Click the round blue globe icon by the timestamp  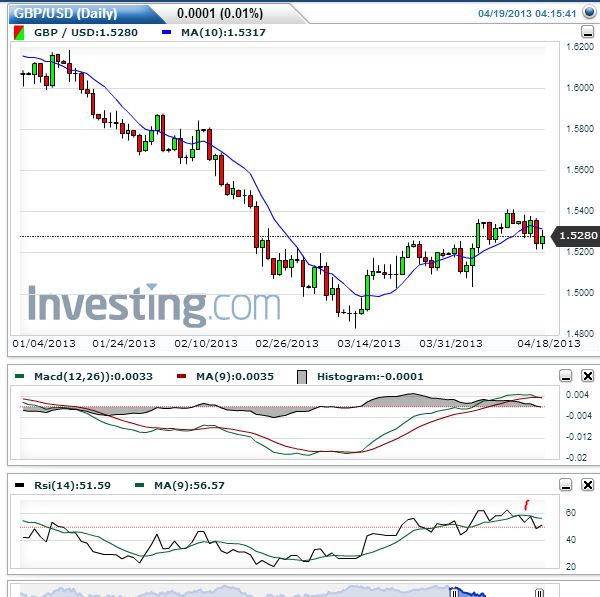589,13
